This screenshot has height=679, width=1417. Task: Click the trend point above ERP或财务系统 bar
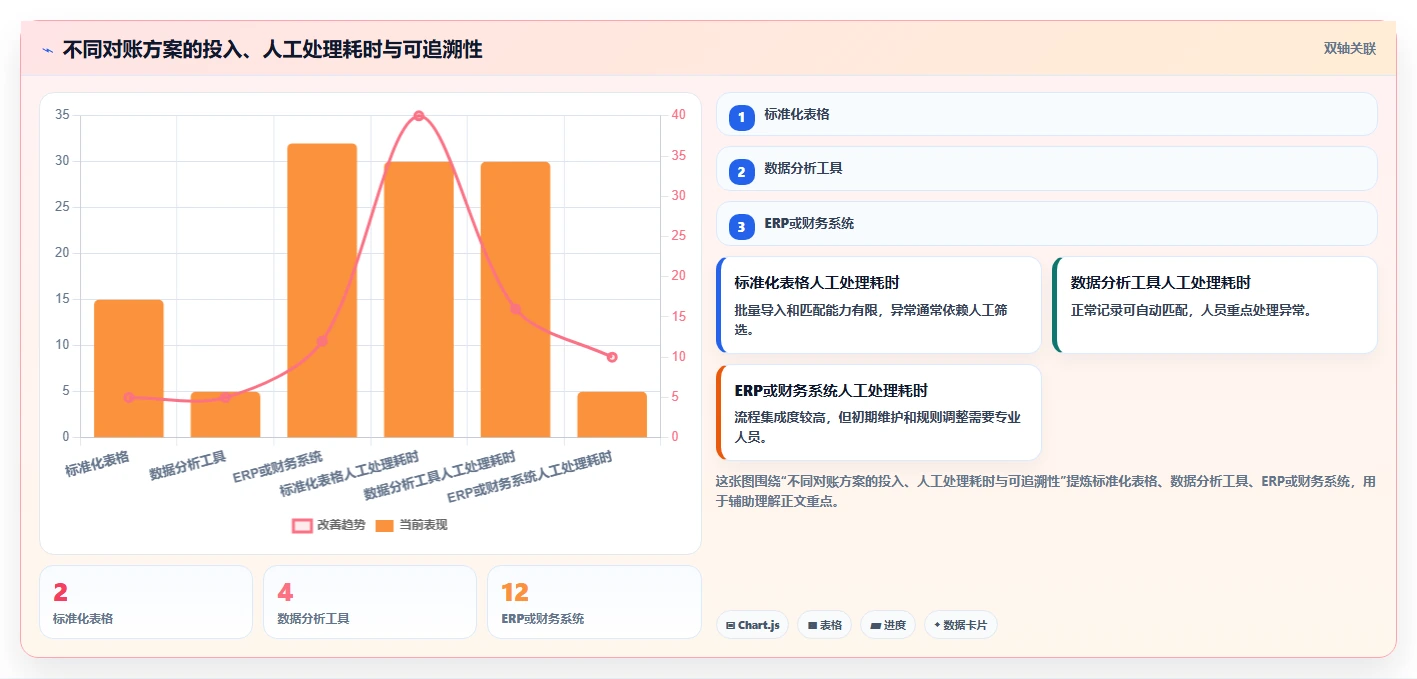(322, 341)
